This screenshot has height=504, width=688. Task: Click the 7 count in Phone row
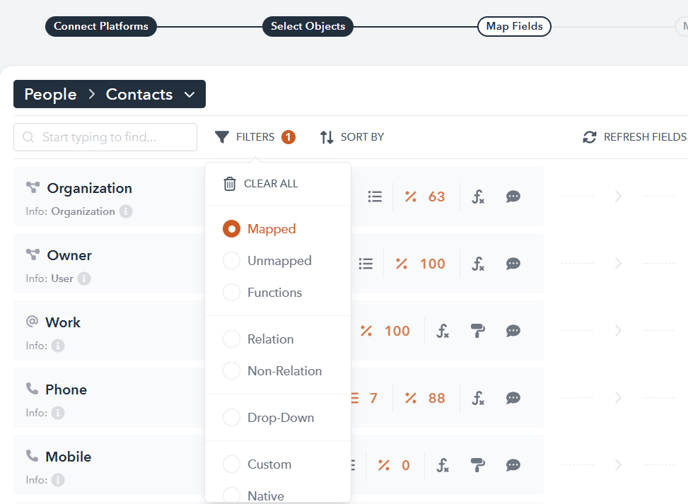point(373,398)
